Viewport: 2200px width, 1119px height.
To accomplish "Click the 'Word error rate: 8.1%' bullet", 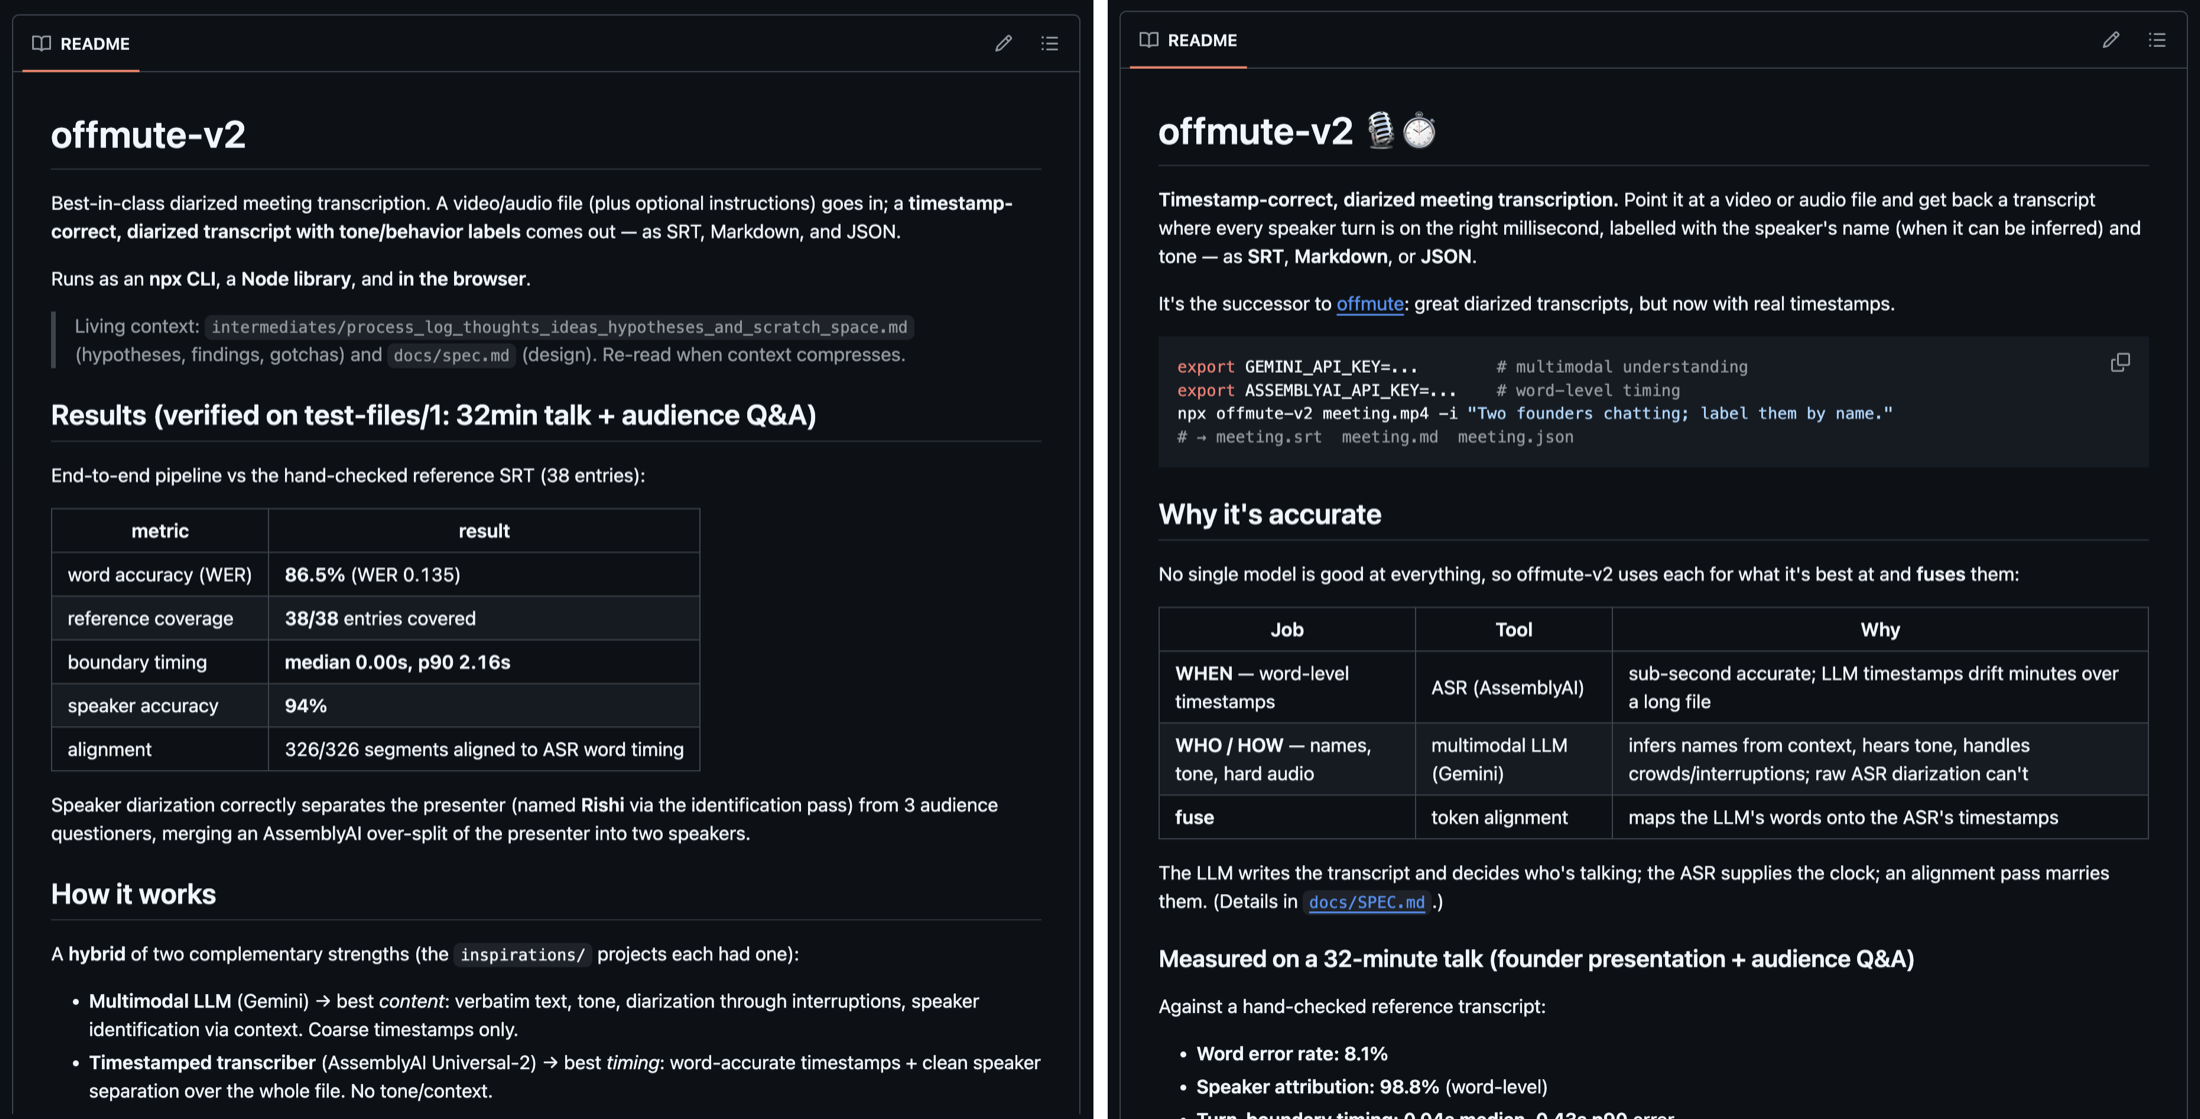I will 1292,1053.
